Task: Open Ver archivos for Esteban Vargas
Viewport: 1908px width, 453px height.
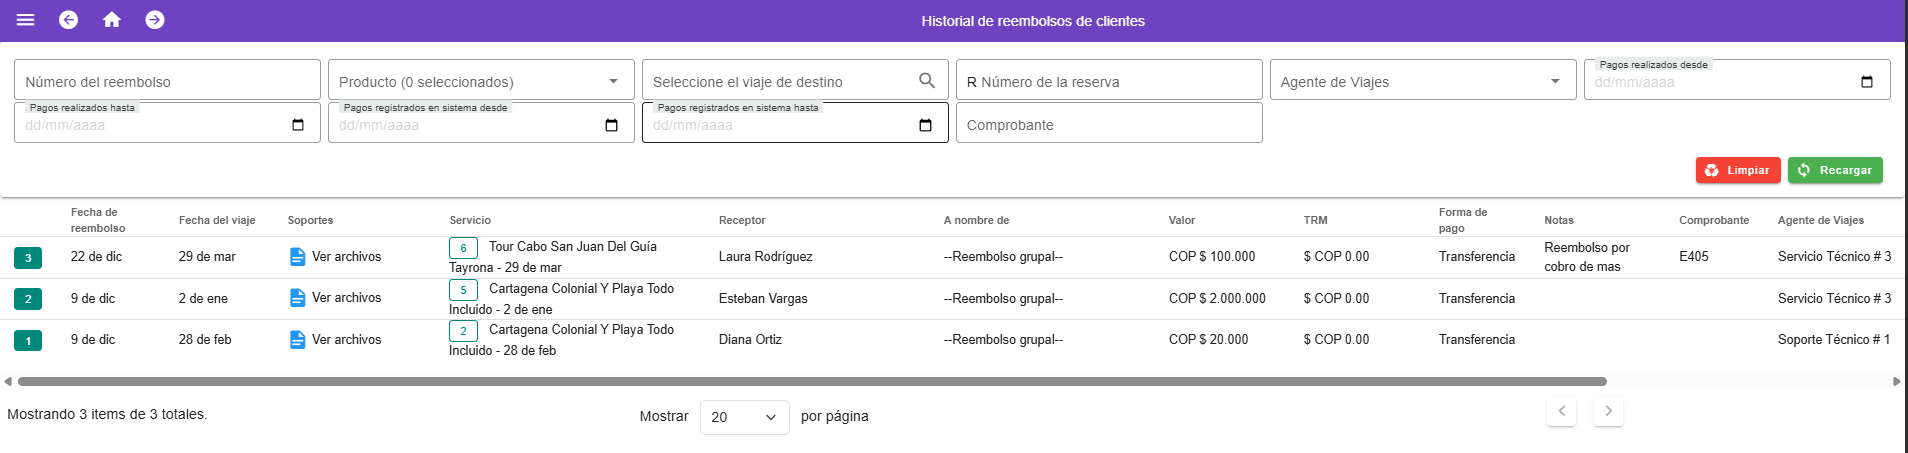Action: coord(346,298)
